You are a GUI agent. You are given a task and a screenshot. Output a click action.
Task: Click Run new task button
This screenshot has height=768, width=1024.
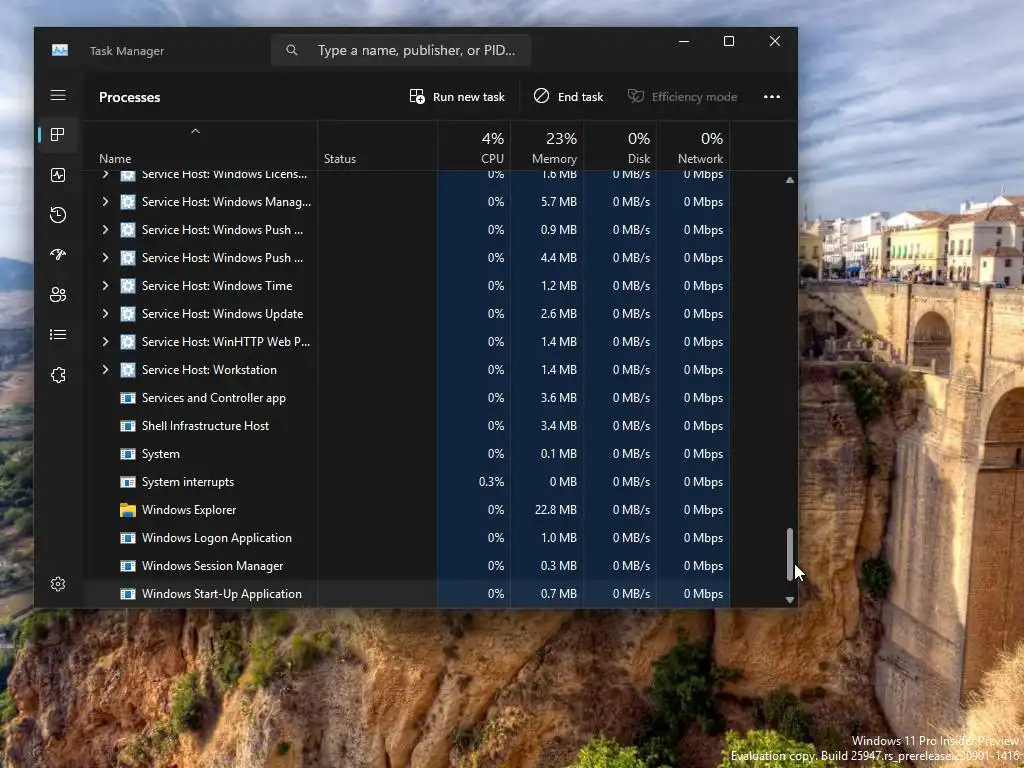pyautogui.click(x=457, y=97)
